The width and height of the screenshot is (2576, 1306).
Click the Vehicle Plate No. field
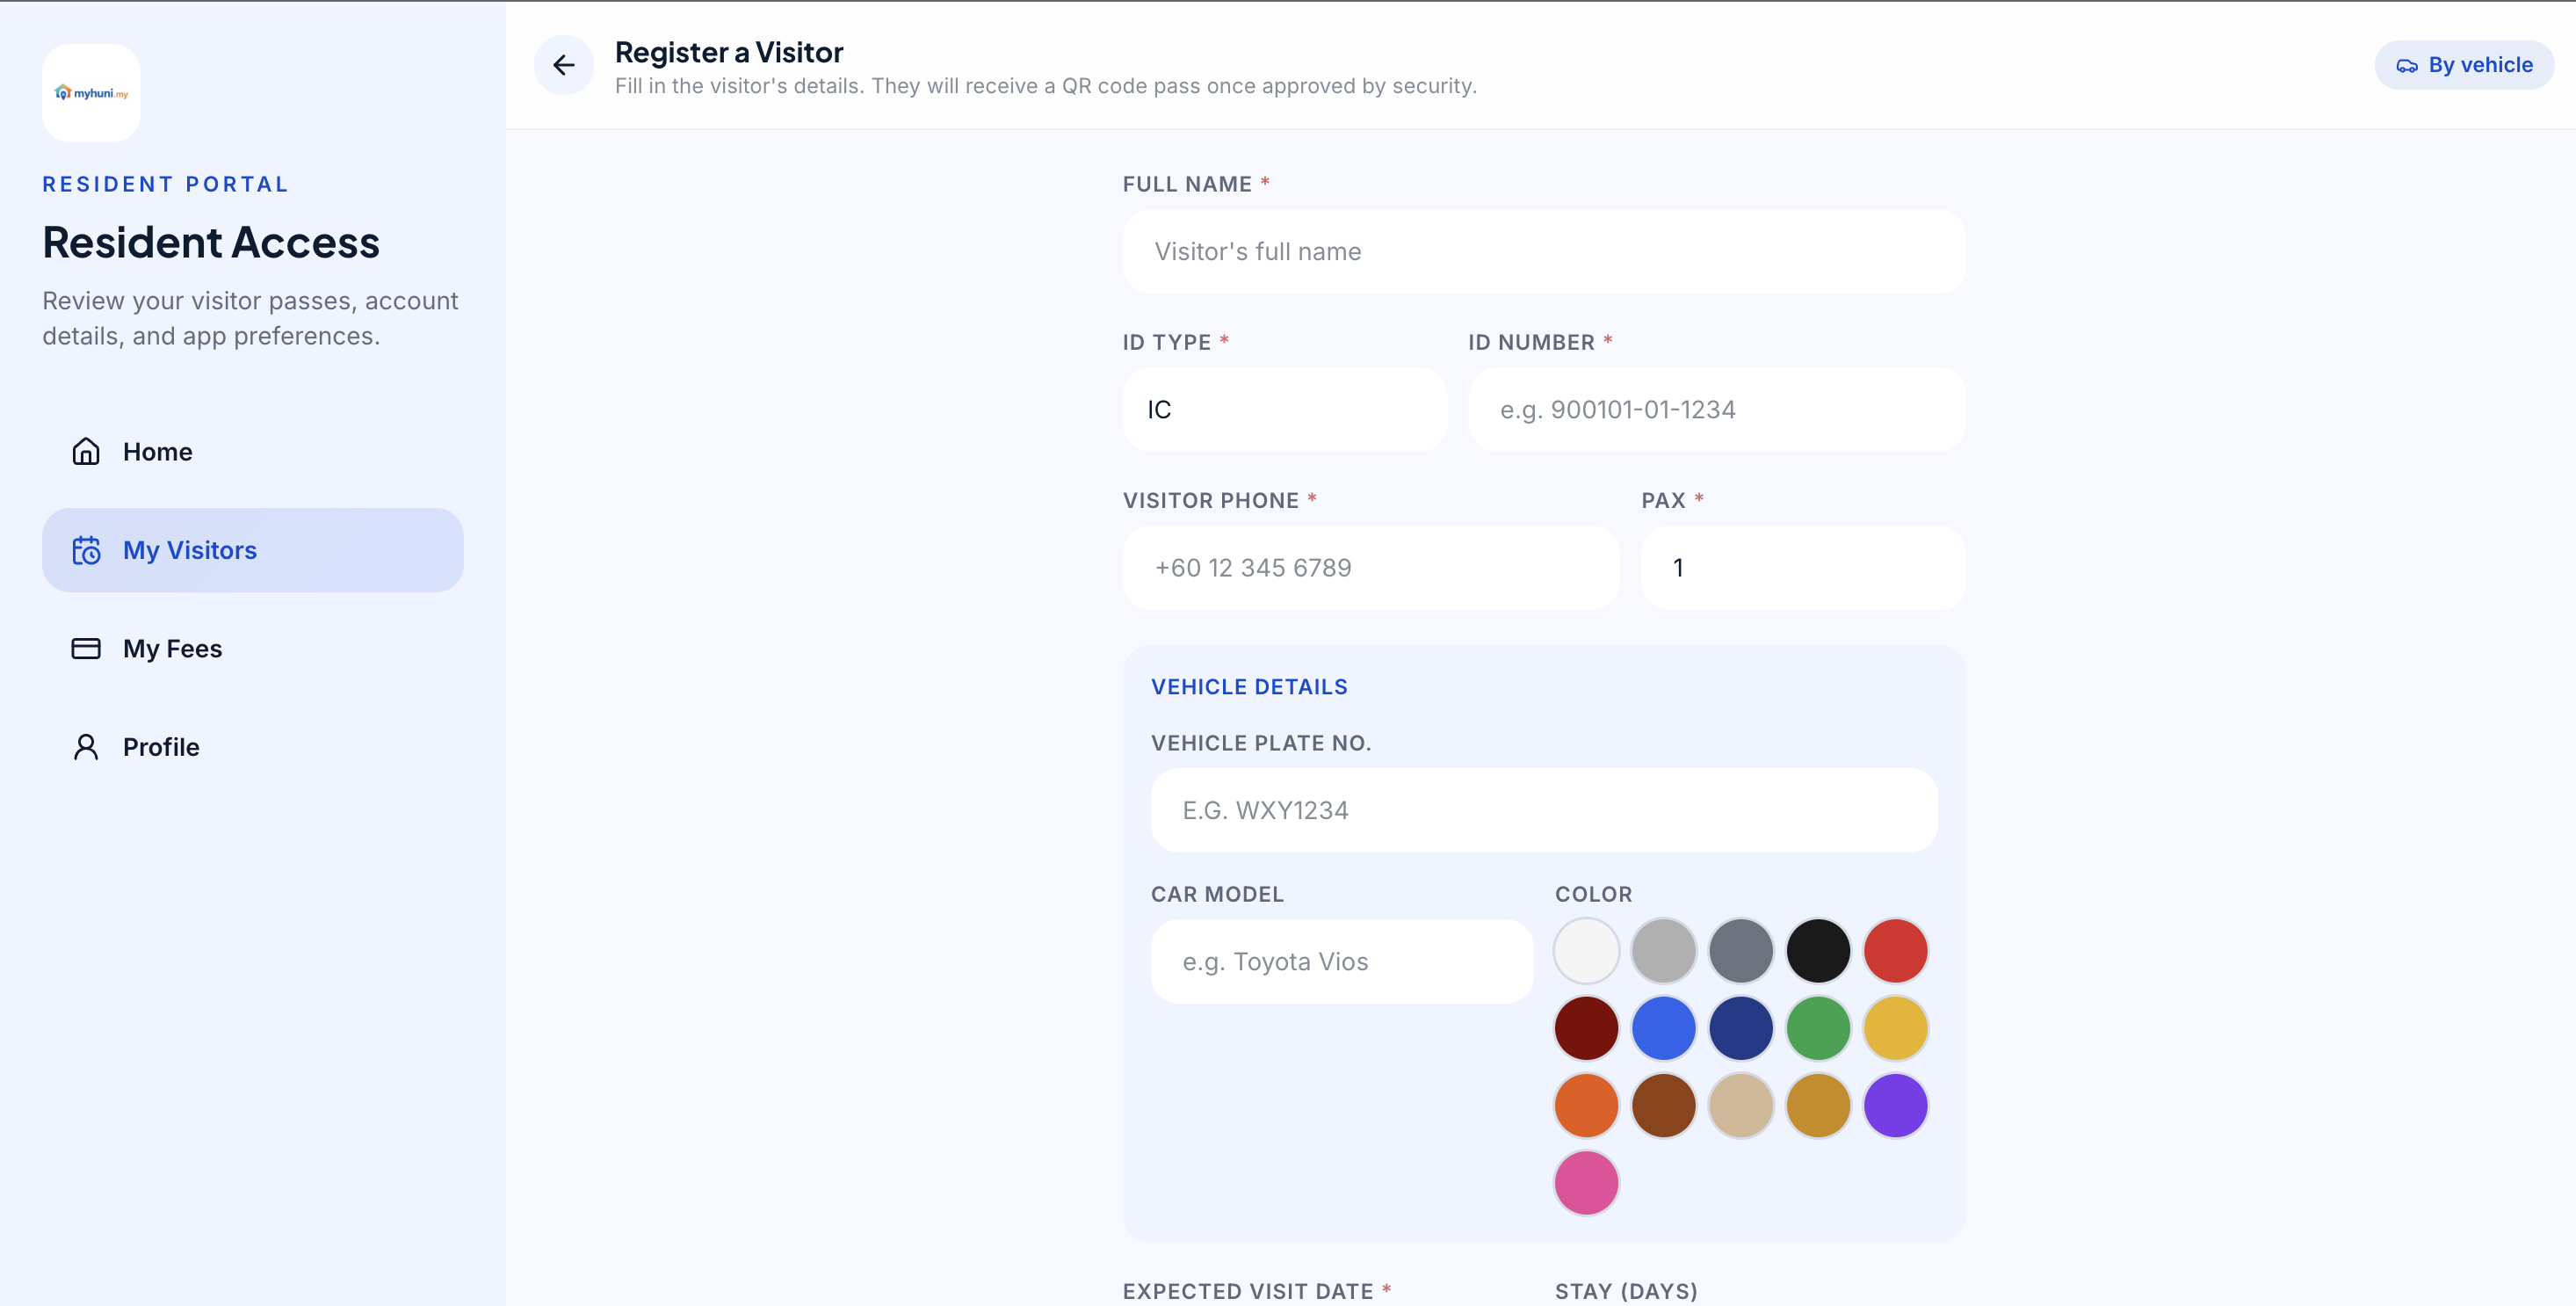pyautogui.click(x=1543, y=811)
